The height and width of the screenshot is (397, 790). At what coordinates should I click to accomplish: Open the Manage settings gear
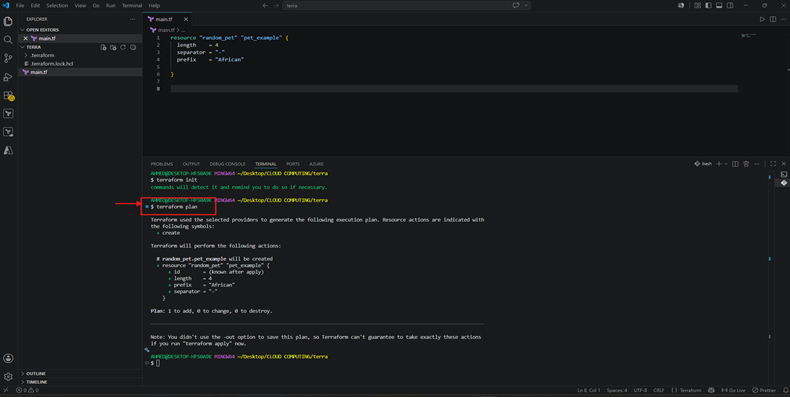pyautogui.click(x=8, y=376)
